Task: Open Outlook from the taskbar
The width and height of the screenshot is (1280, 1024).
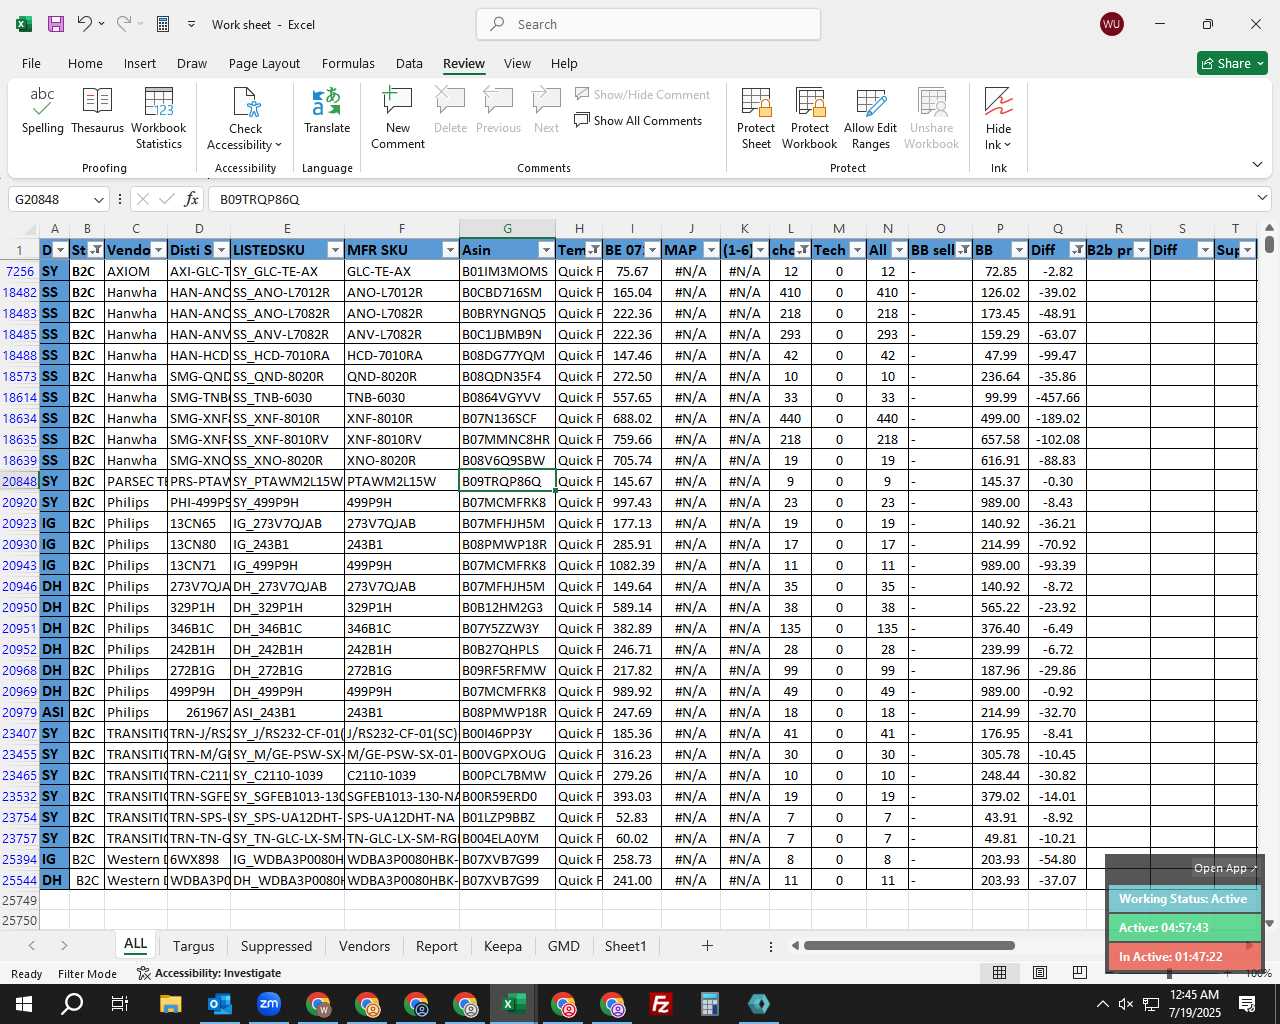Action: coord(220,1004)
